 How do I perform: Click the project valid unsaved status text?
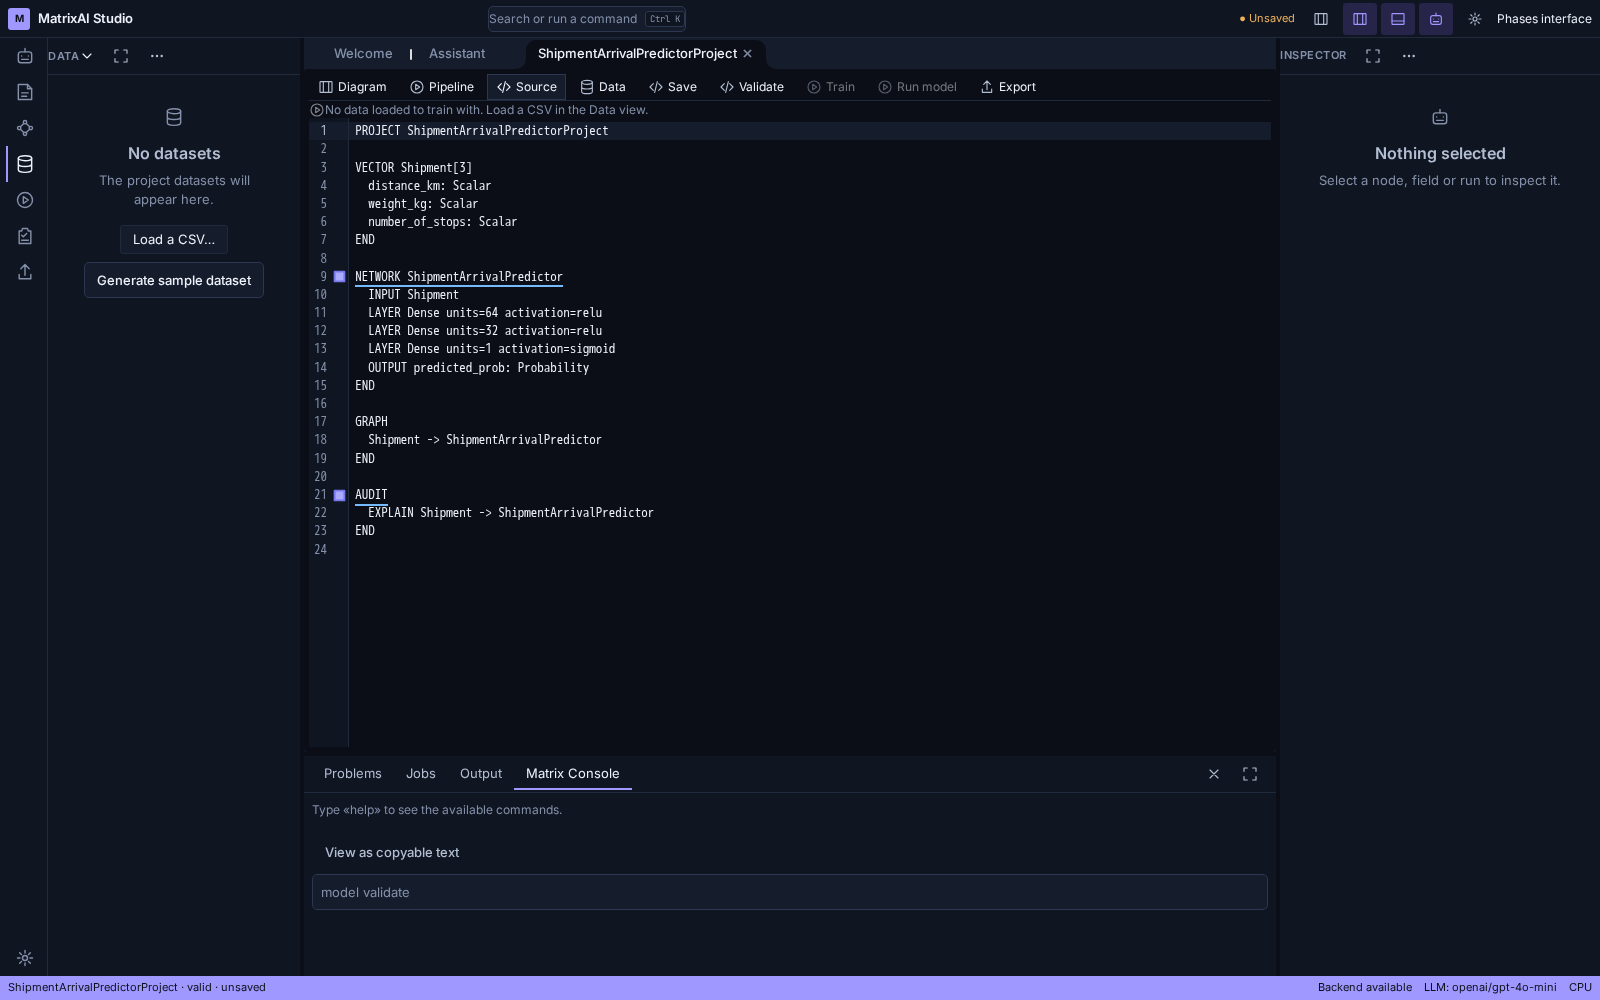[x=137, y=988]
